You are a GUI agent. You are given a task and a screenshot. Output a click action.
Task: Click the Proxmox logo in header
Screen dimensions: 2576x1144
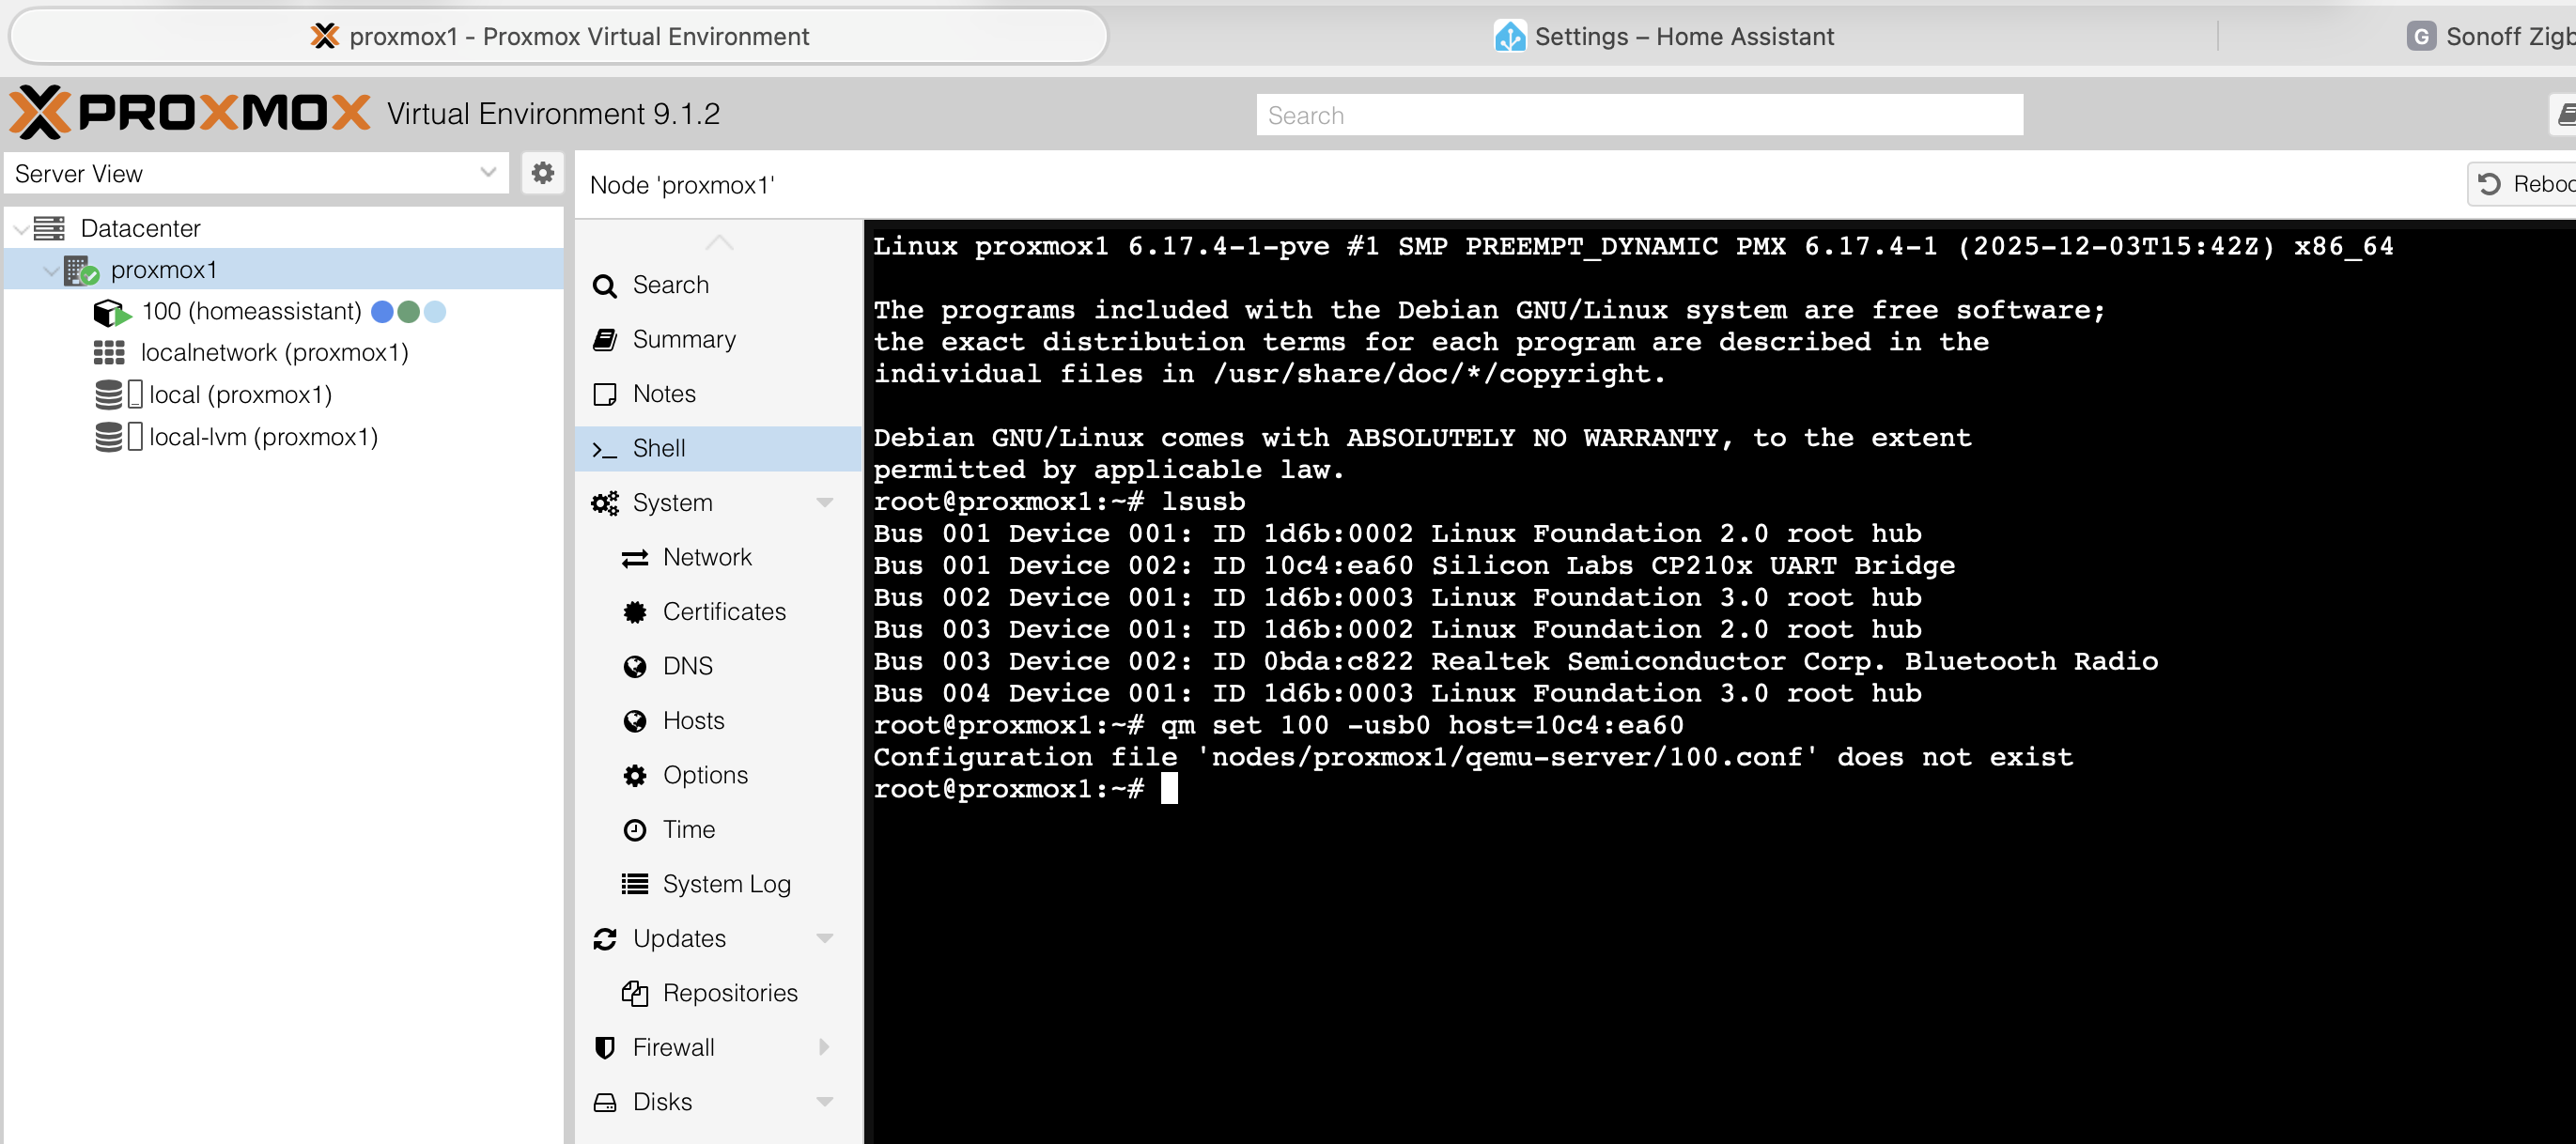[190, 113]
